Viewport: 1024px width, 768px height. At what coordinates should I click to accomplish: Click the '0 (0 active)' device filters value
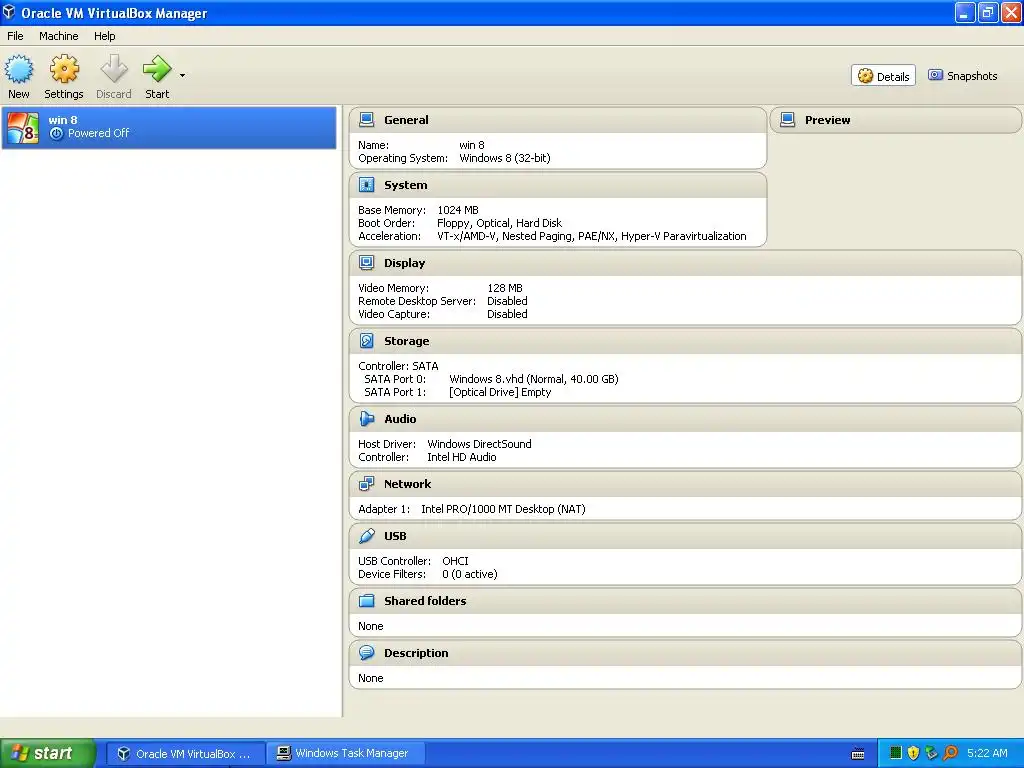coord(470,574)
